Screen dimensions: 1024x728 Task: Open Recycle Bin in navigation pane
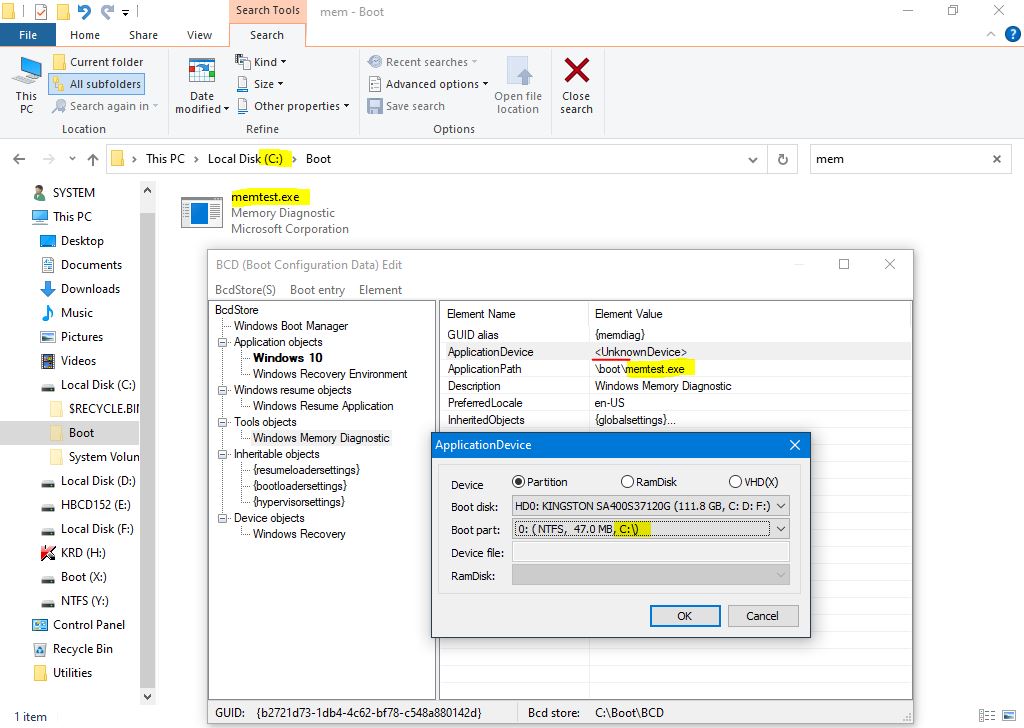point(82,649)
